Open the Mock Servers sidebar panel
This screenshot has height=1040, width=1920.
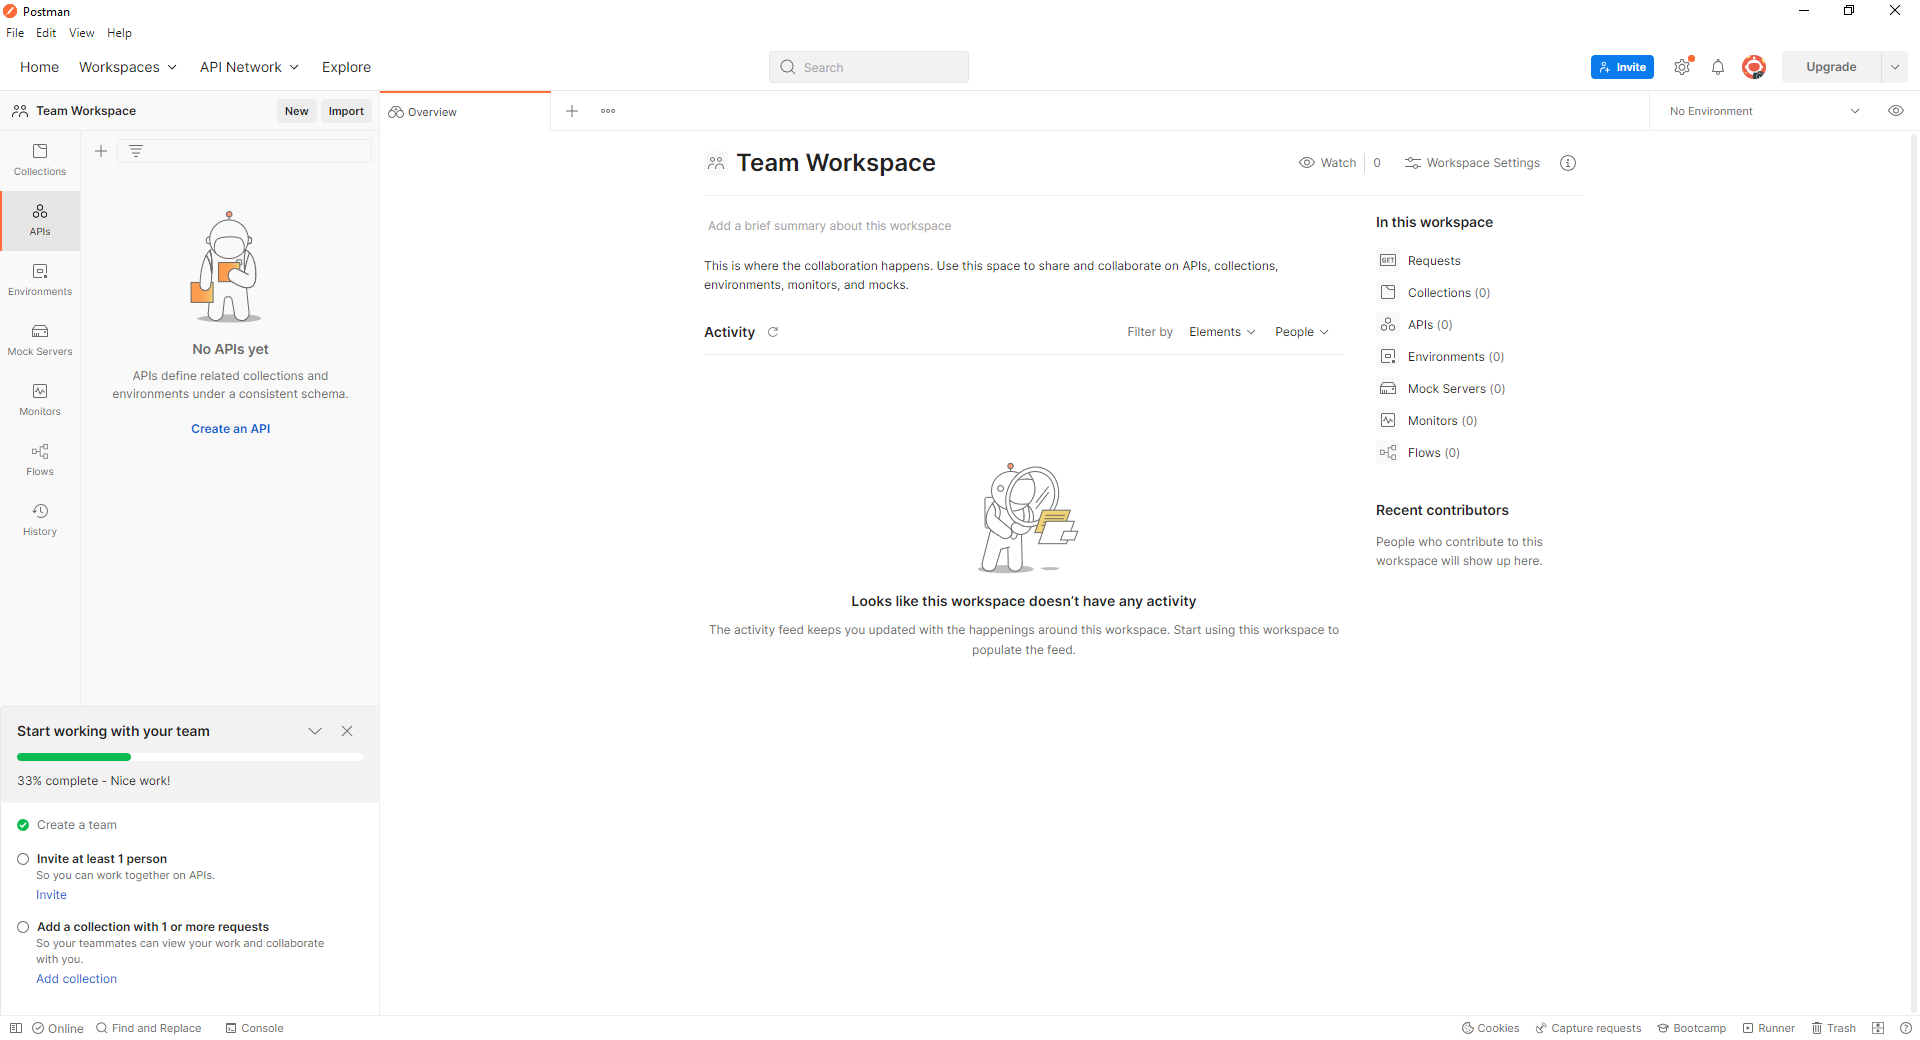pos(40,340)
